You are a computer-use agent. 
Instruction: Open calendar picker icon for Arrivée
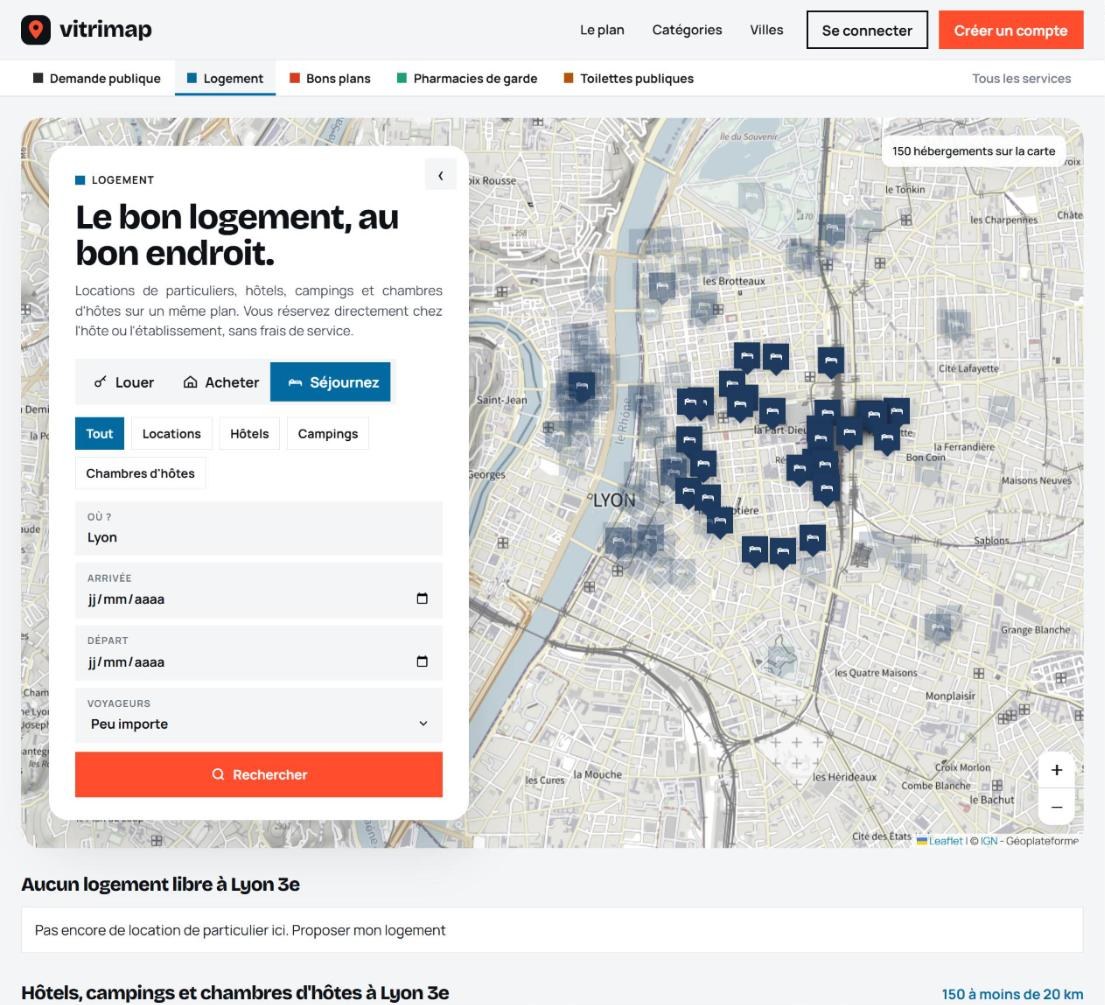422,598
